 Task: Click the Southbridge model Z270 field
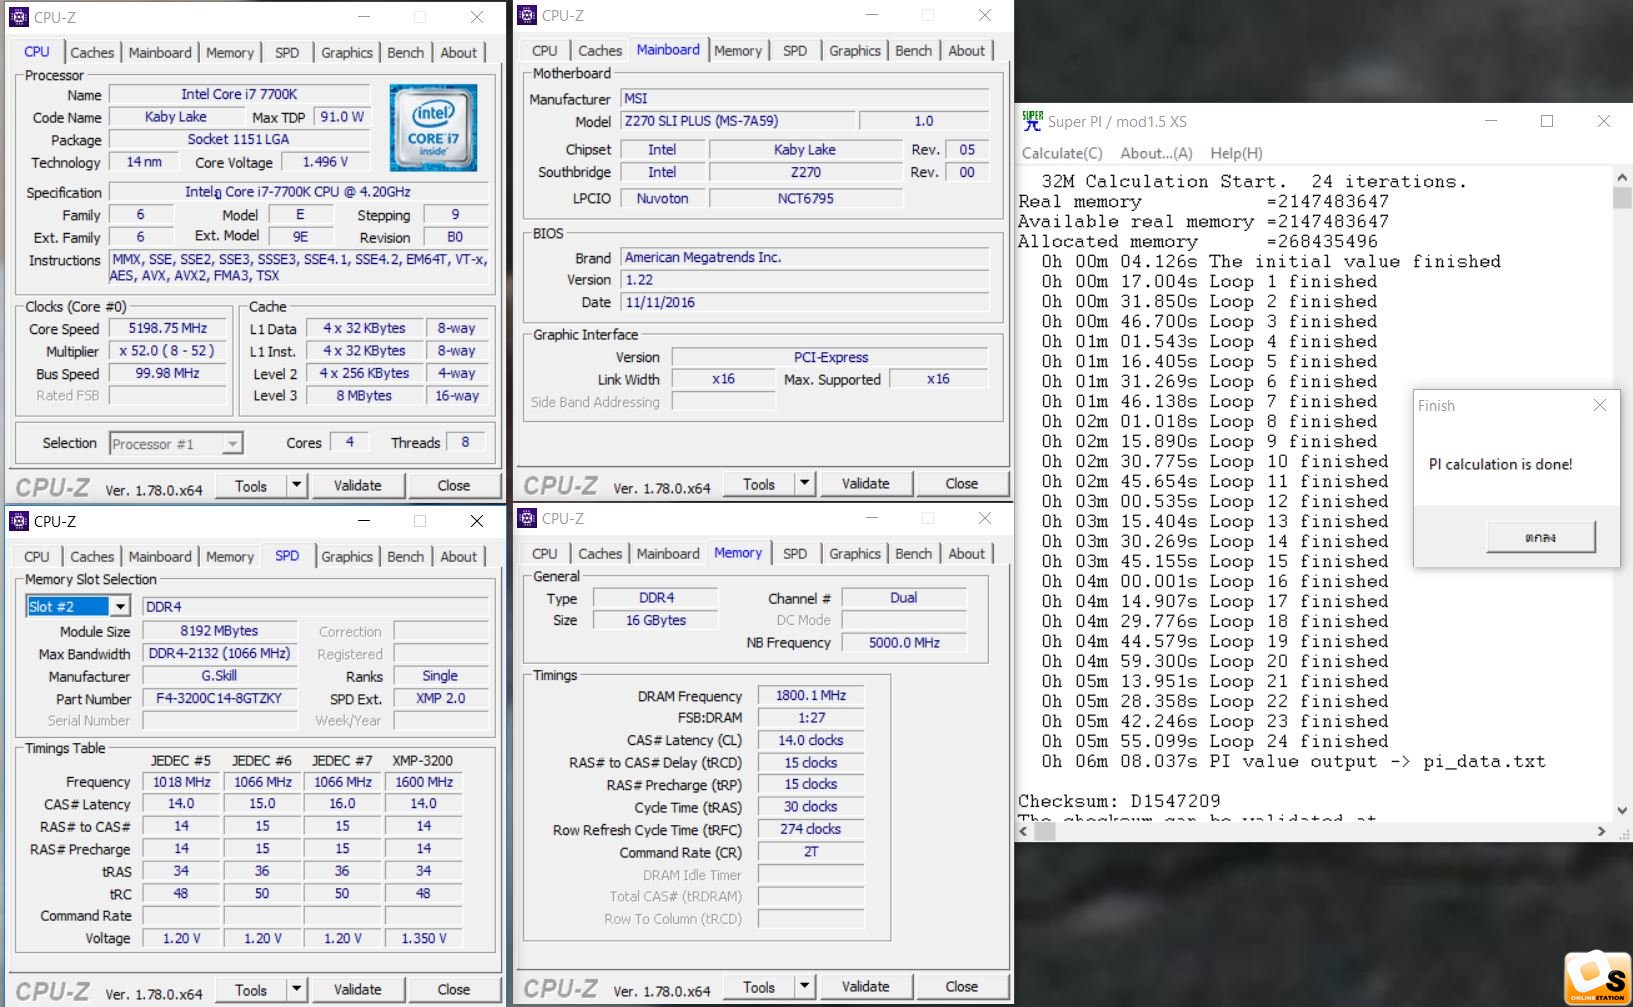point(805,172)
